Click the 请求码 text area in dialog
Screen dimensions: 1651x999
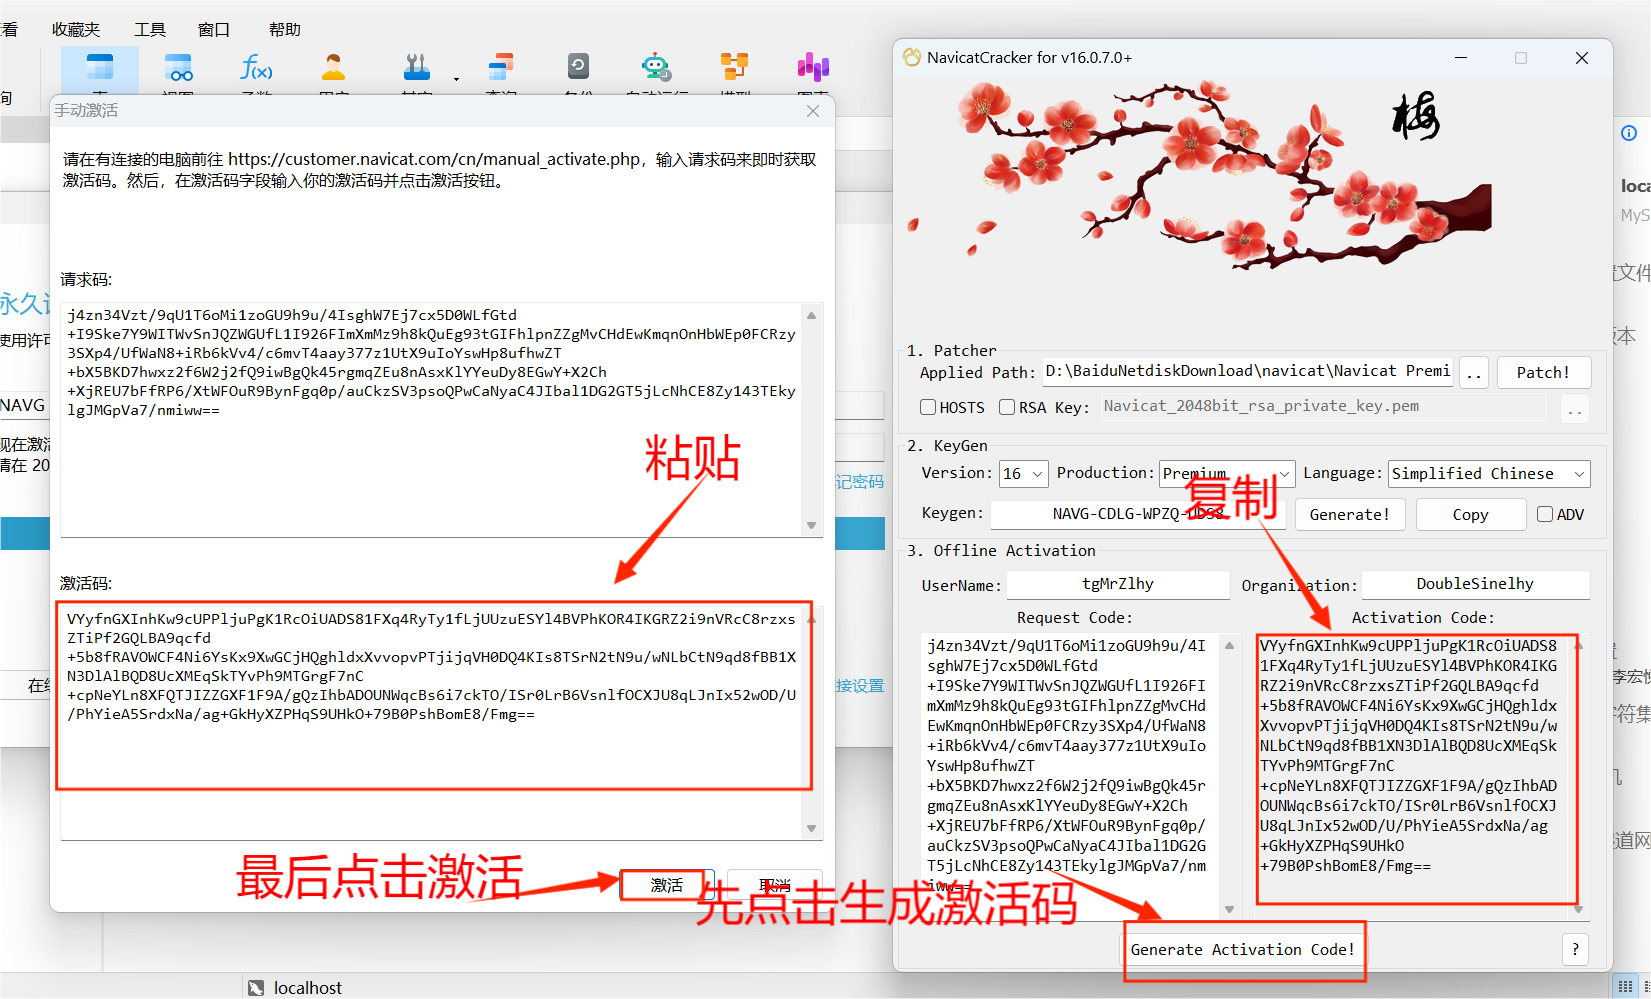pyautogui.click(x=431, y=419)
